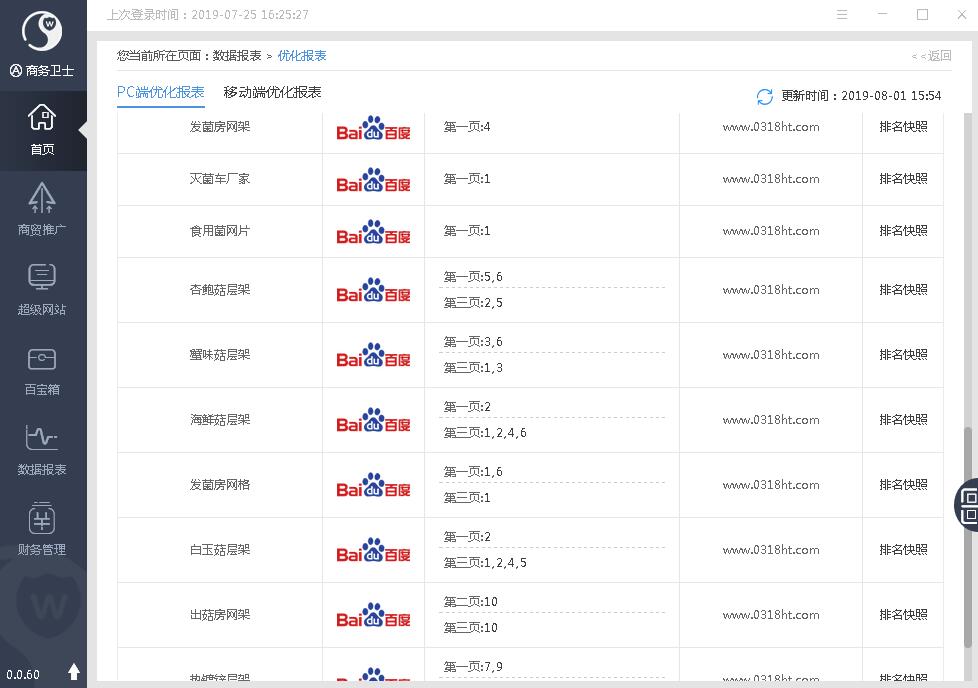Switch to the 移动端优化报表 tab
Image resolution: width=978 pixels, height=688 pixels.
tap(272, 92)
